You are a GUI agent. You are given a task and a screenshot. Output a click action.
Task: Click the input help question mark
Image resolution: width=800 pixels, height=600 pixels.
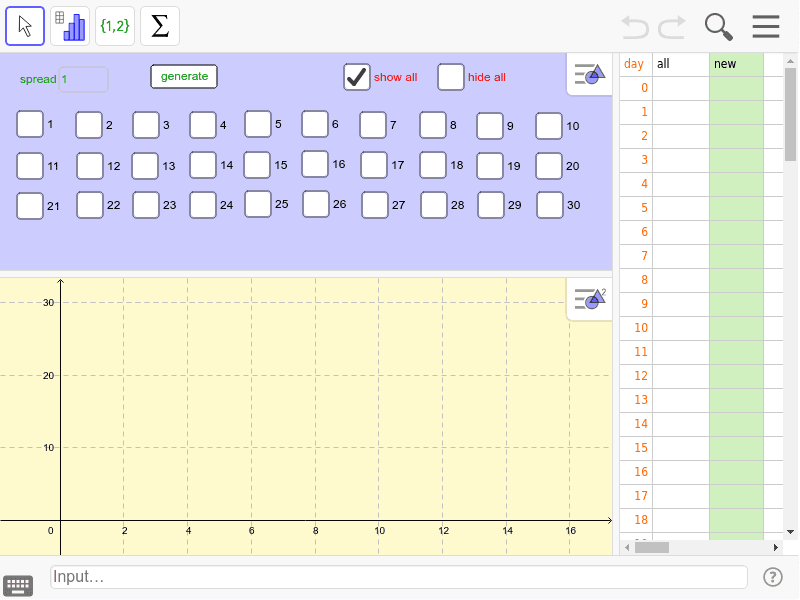pos(772,577)
